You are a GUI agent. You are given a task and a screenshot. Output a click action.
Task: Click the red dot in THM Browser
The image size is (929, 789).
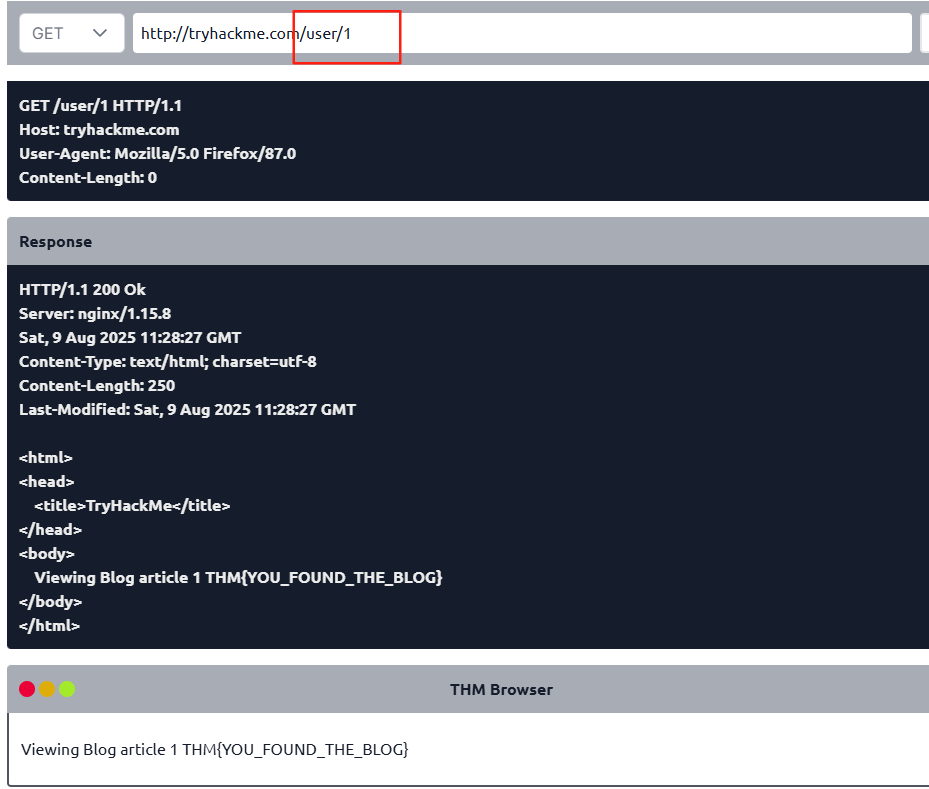pos(27,689)
